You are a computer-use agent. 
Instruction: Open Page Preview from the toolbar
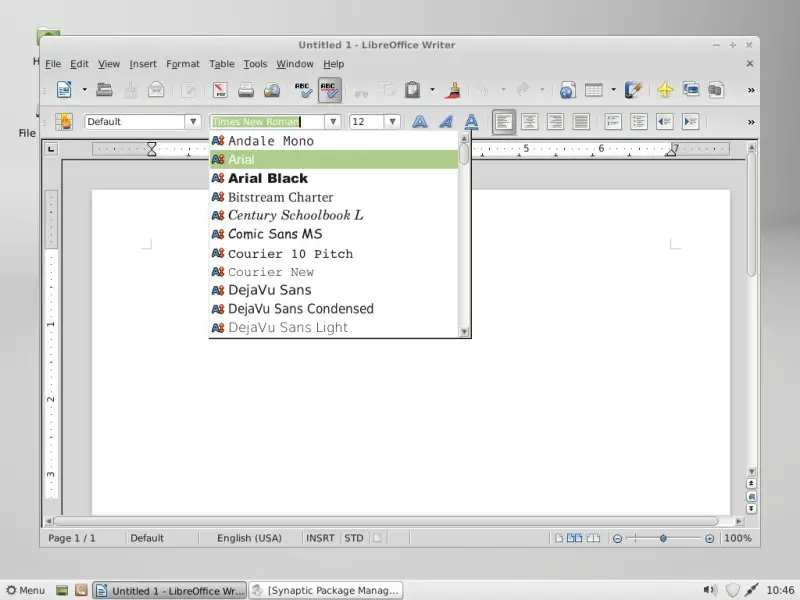click(272, 90)
